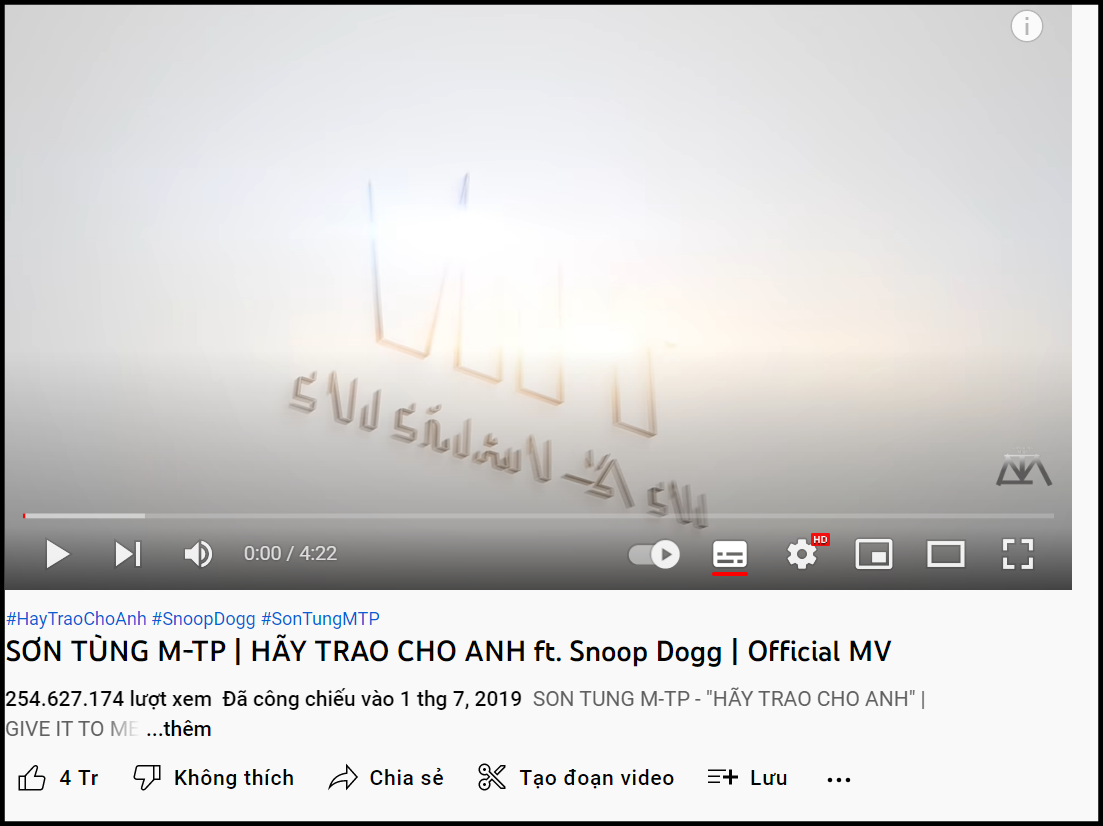1103x826 pixels.
Task: Enable theater mode view
Action: click(946, 554)
